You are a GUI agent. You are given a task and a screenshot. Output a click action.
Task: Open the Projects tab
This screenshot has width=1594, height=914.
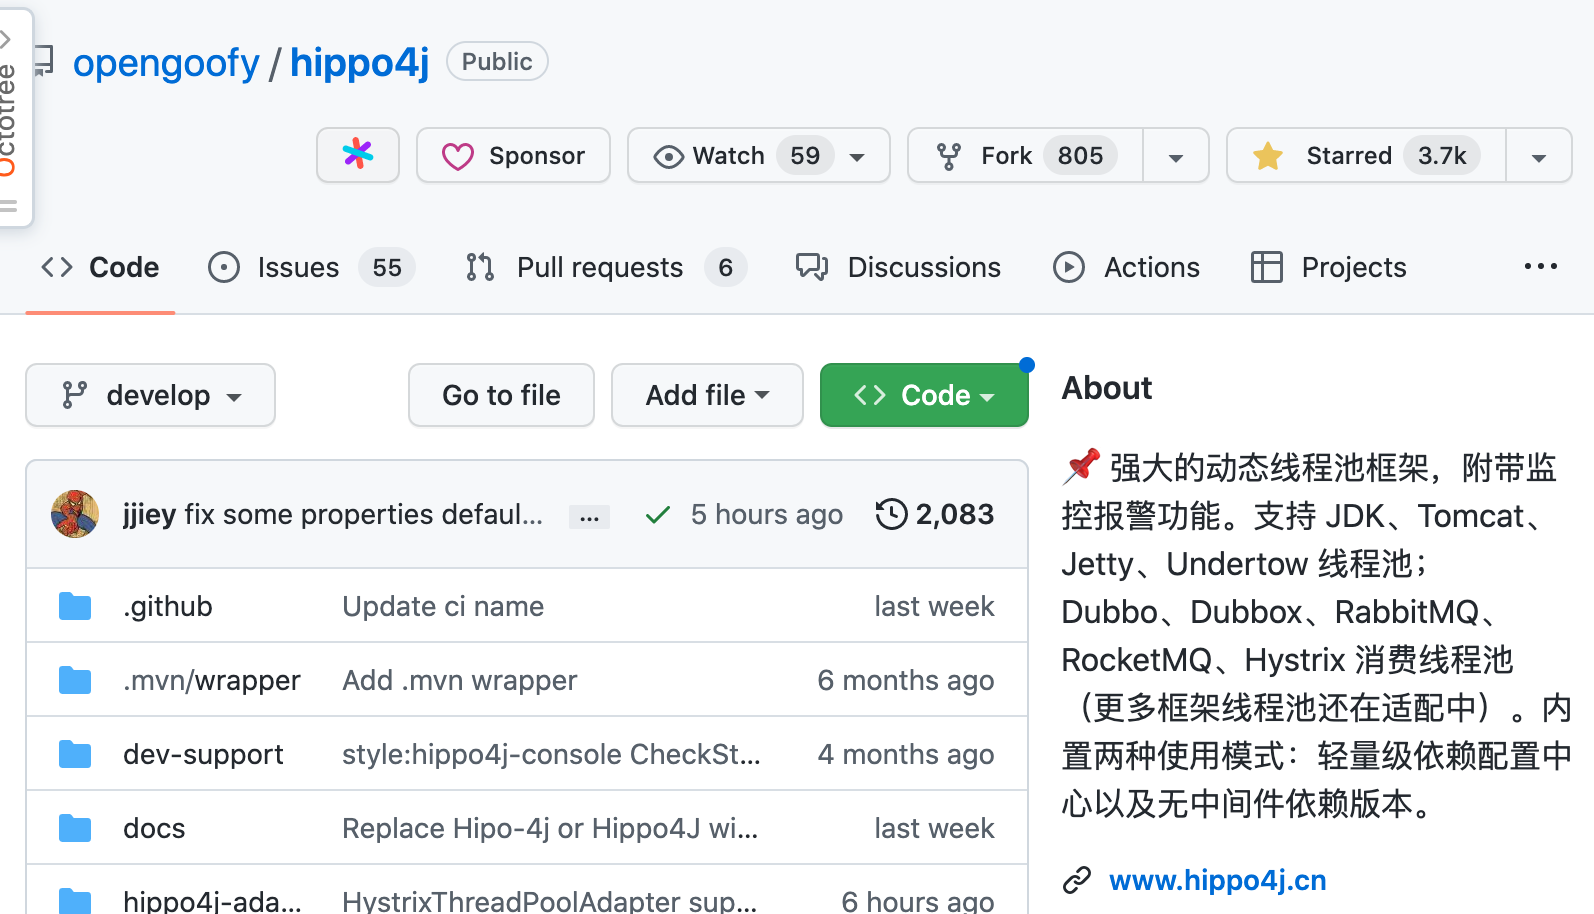click(x=1329, y=267)
